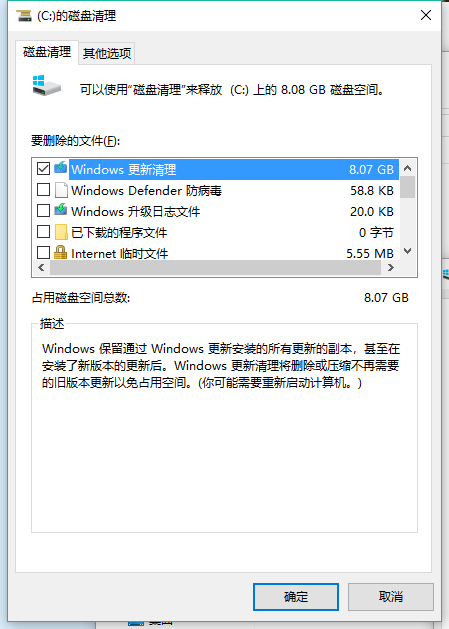The image size is (449, 629).
Task: Enable the 已下载的程序文件 checkbox
Action: (43, 231)
